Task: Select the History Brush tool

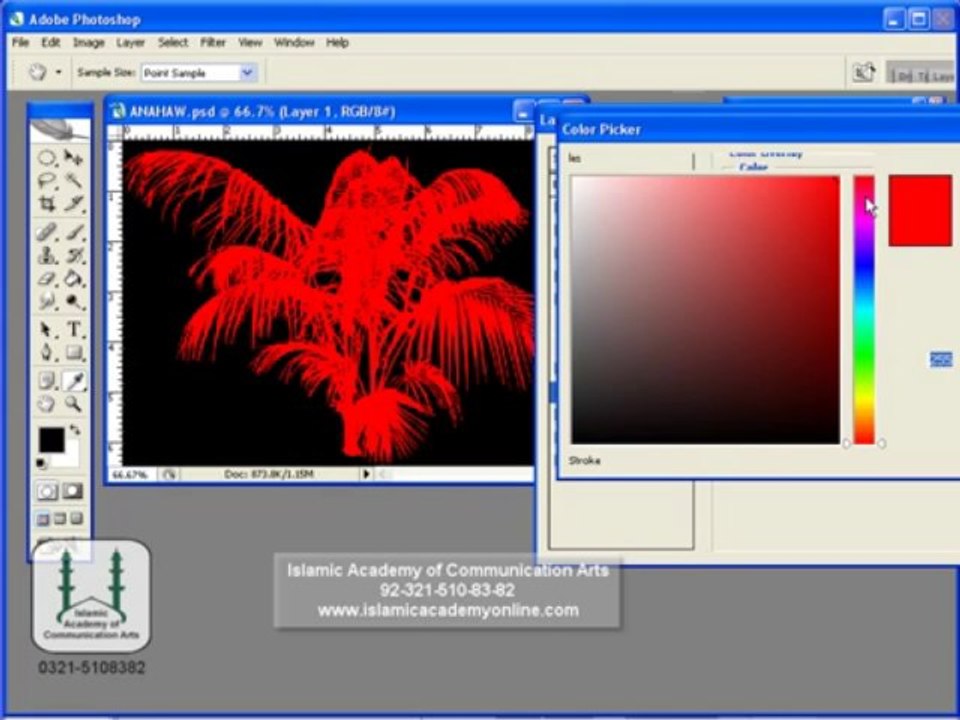Action: click(x=74, y=255)
